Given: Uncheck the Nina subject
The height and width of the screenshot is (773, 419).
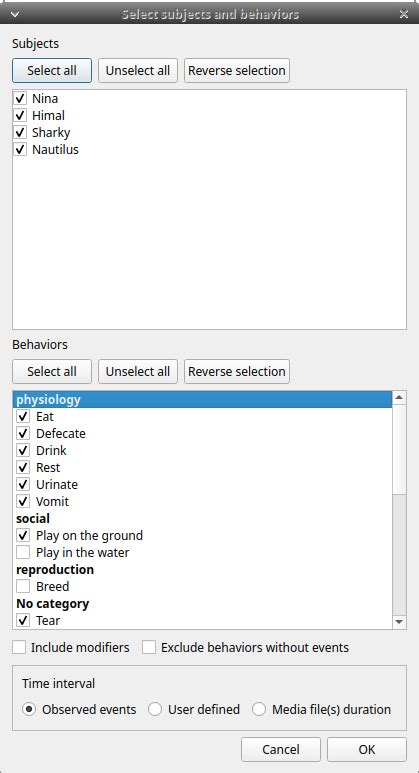Looking at the screenshot, I should point(20,99).
